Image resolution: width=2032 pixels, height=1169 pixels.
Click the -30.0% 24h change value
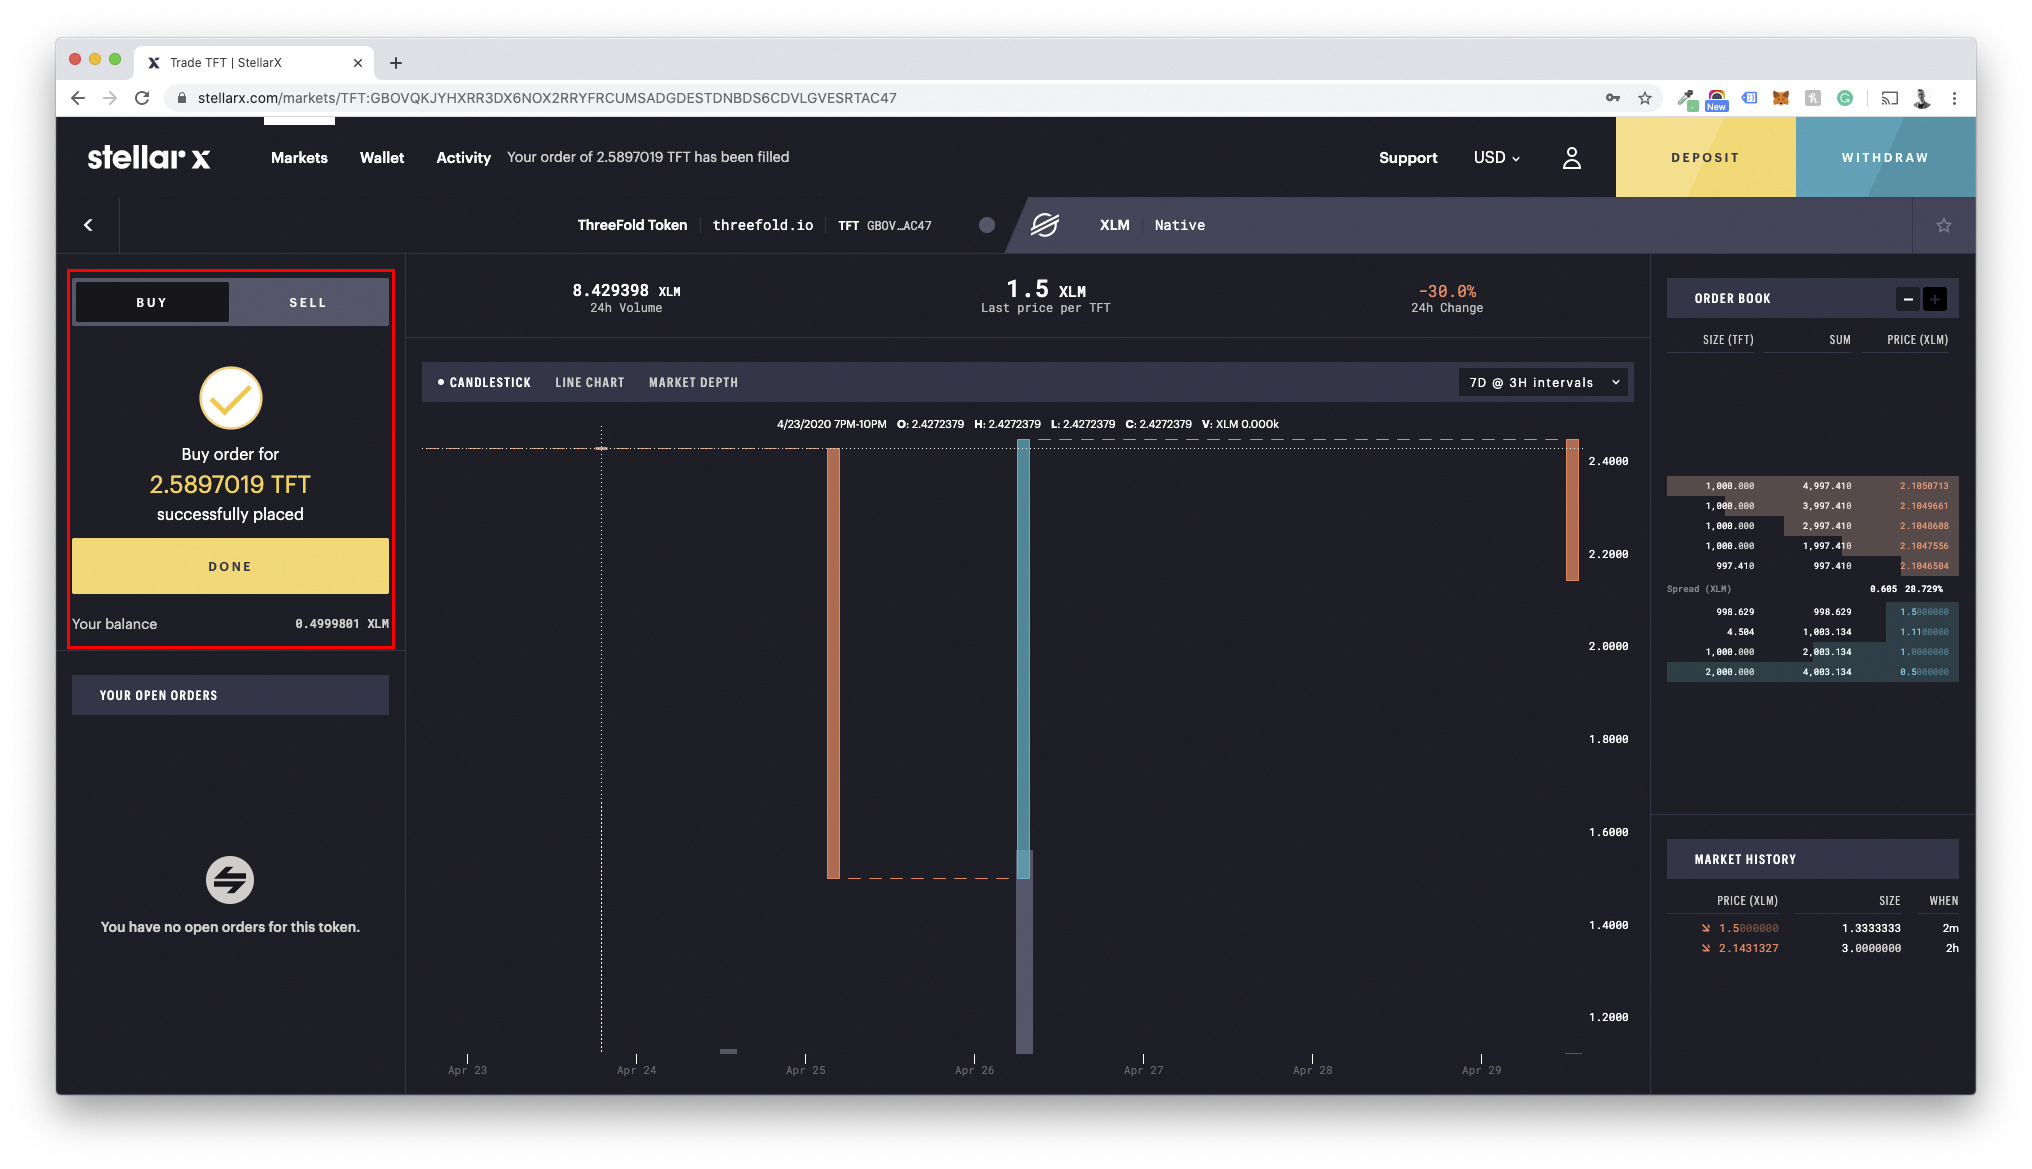1447,291
